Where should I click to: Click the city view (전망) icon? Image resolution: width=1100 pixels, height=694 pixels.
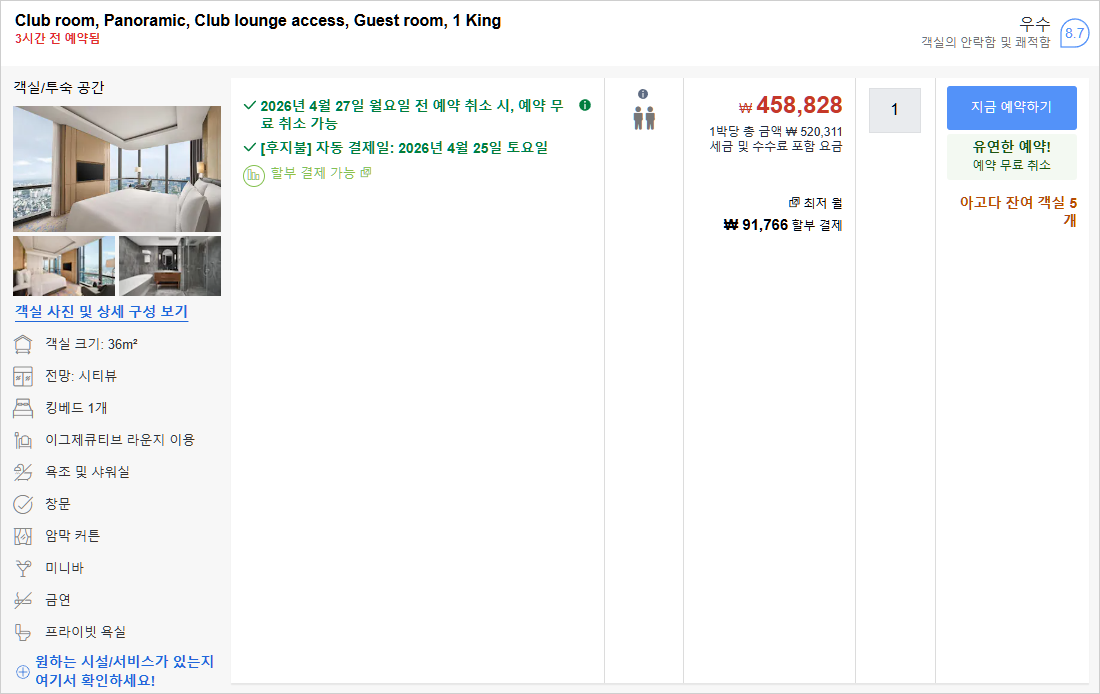pos(23,376)
